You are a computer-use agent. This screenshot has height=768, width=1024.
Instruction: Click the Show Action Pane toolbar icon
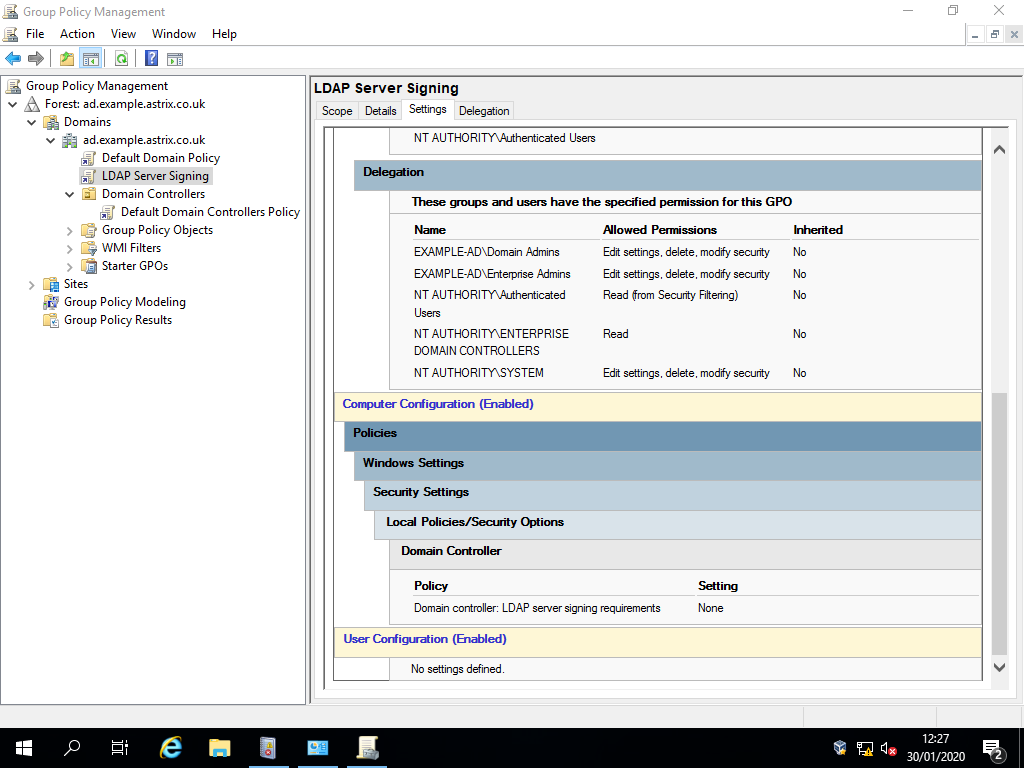click(174, 58)
